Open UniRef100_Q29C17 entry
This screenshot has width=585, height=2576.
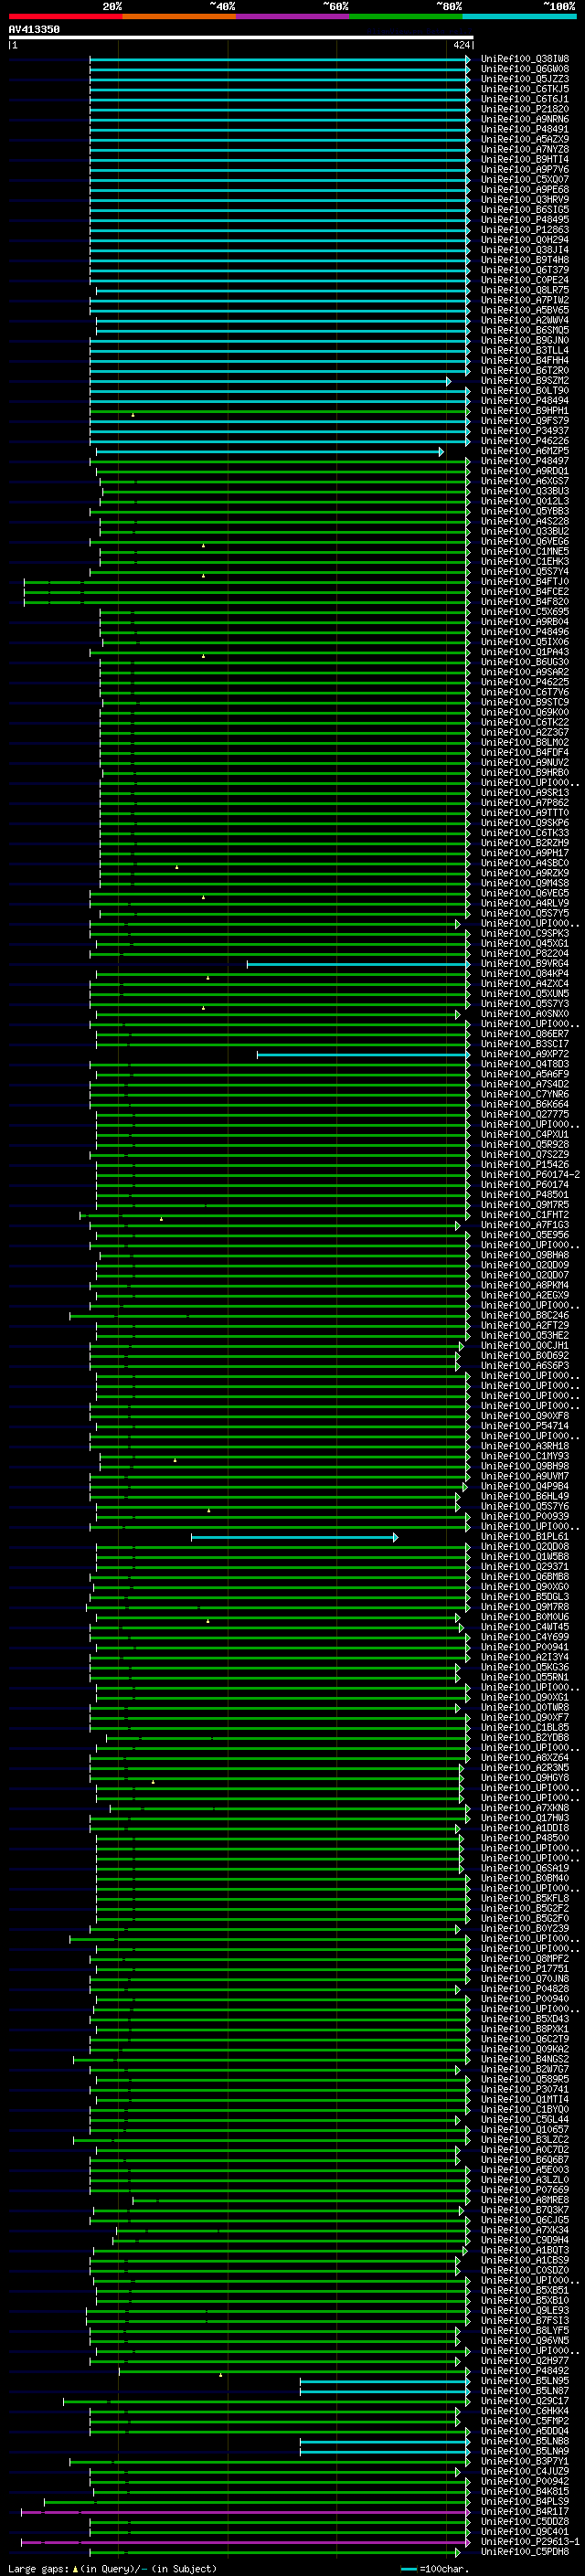click(525, 2401)
